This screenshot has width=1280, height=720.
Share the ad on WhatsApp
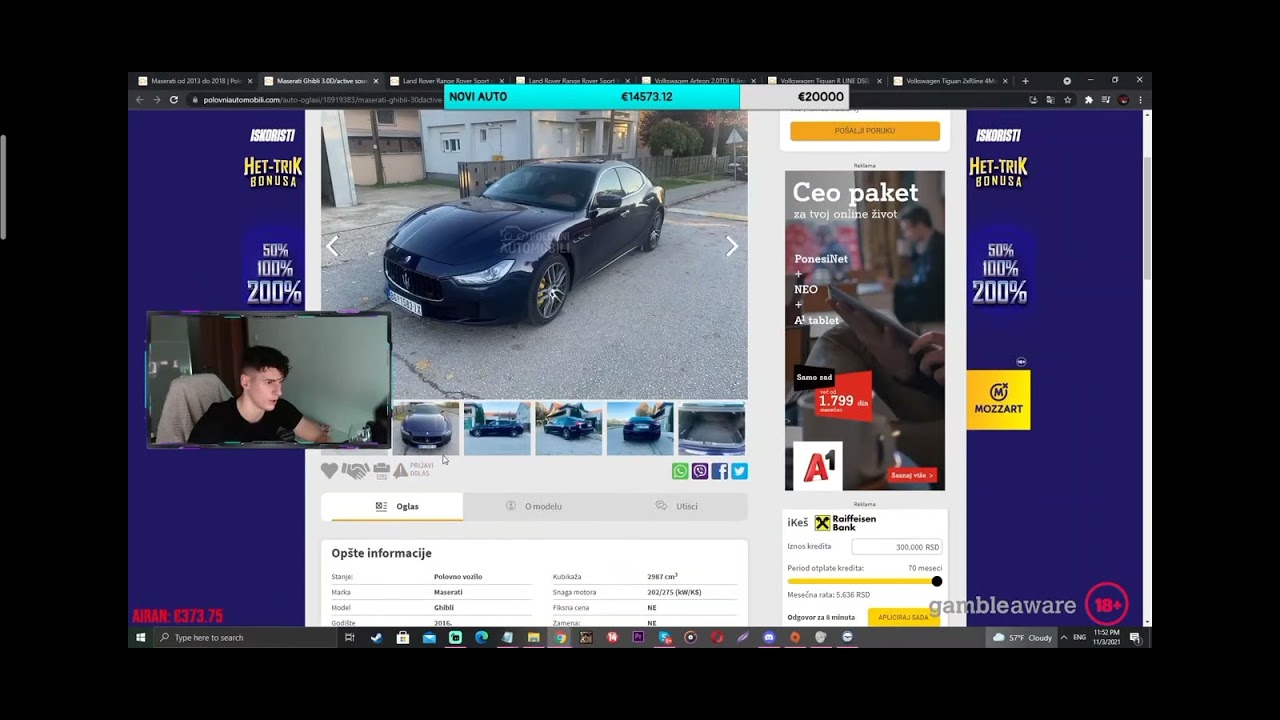pos(680,471)
